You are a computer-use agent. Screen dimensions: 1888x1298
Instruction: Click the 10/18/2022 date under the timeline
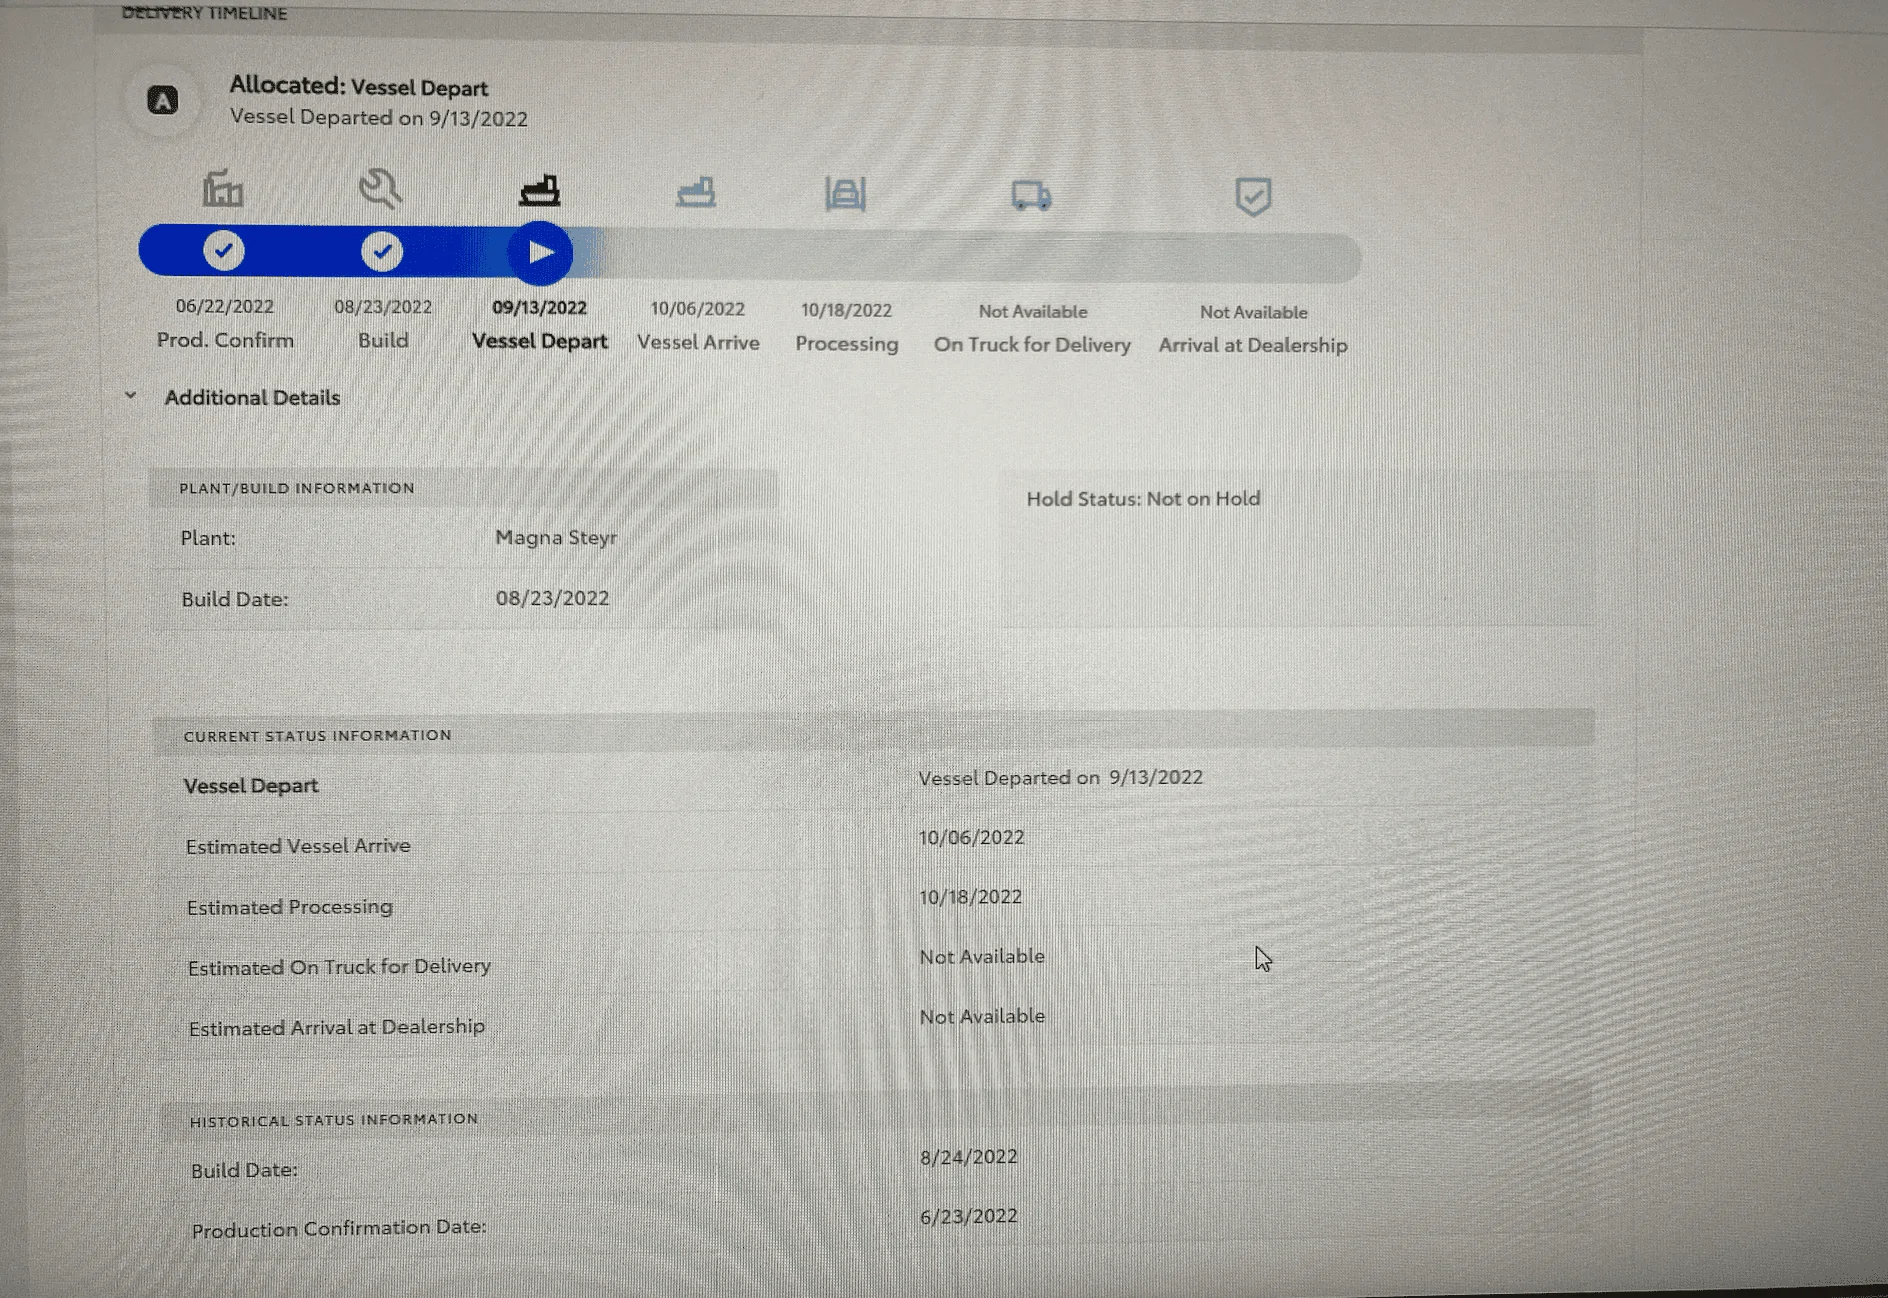pos(846,310)
